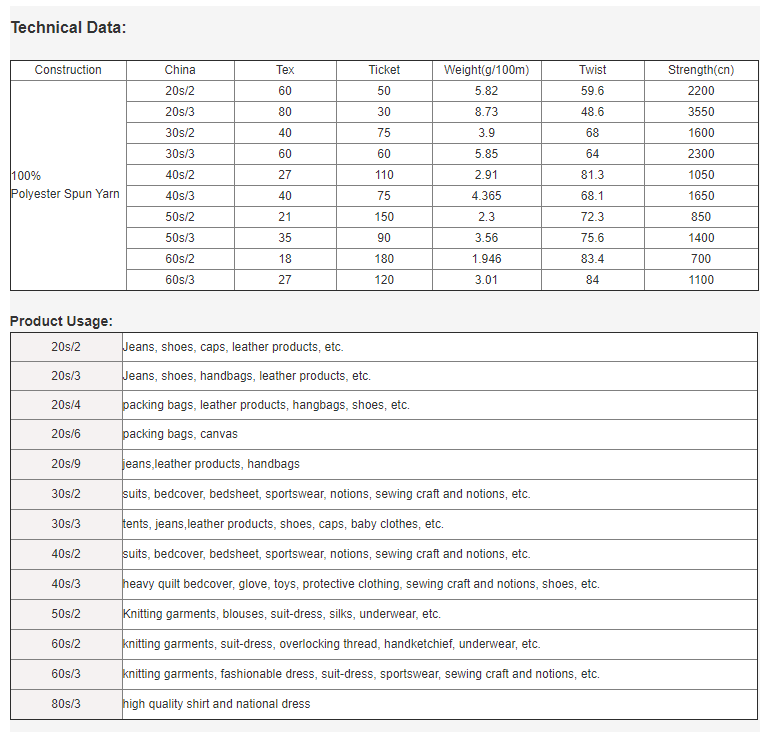Click weight value '5.82'
Viewport: 767px width, 732px height.
point(486,91)
